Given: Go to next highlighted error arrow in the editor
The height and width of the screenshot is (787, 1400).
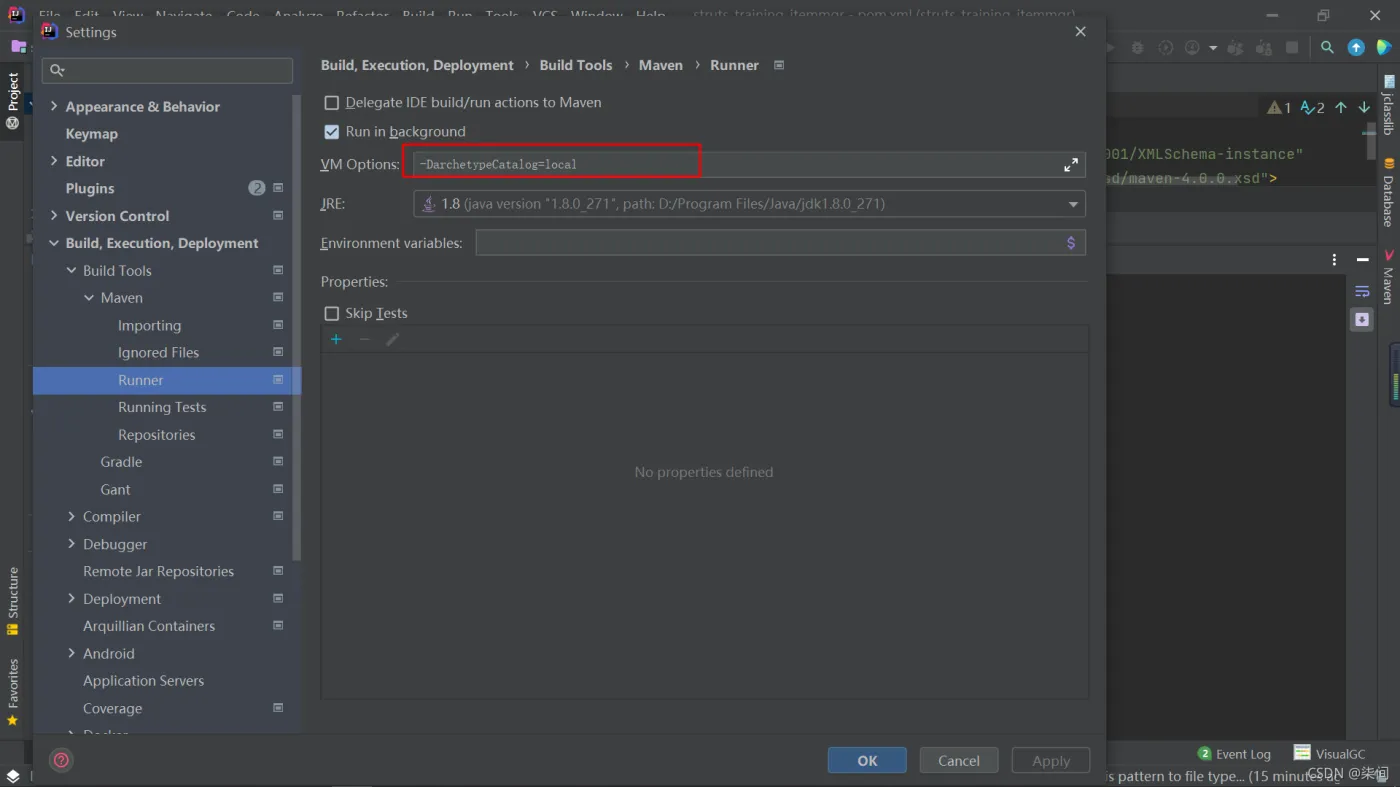Looking at the screenshot, I should pyautogui.click(x=1364, y=107).
